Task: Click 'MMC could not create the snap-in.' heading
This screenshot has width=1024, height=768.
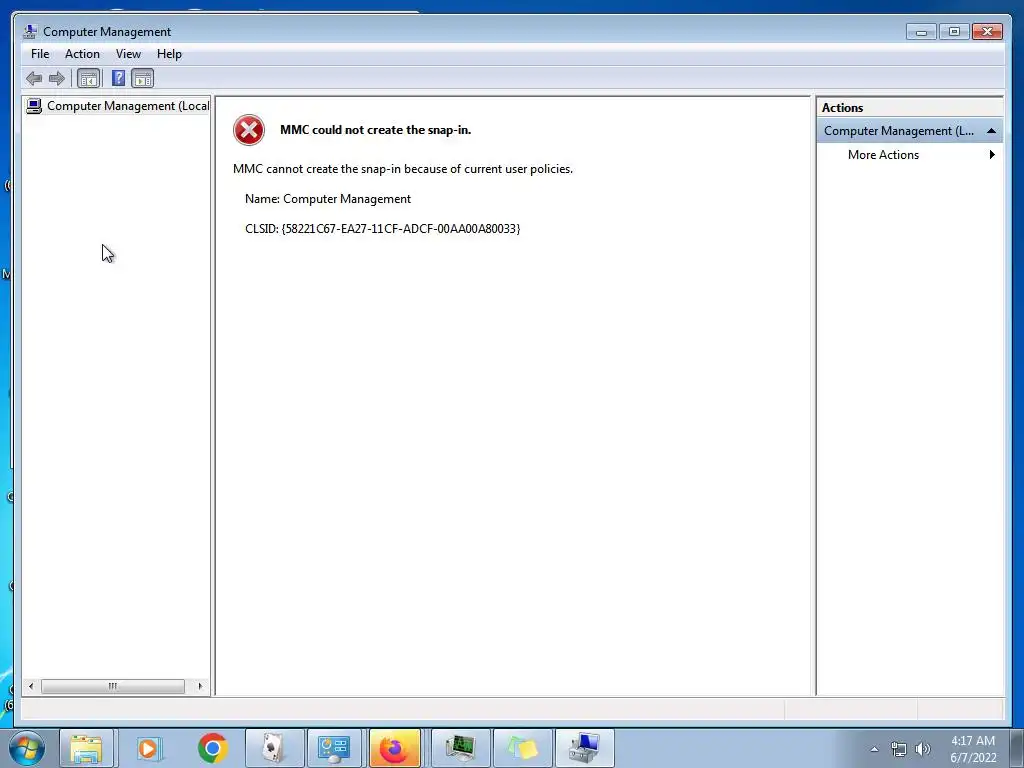Action: click(376, 130)
